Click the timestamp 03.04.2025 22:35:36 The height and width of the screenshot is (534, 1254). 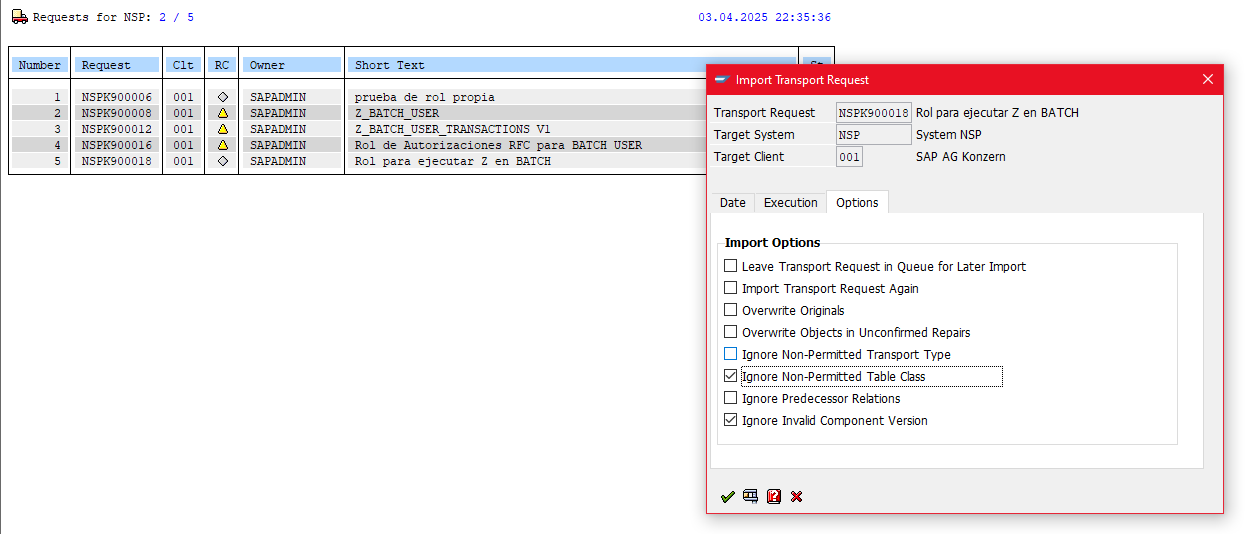tap(765, 17)
